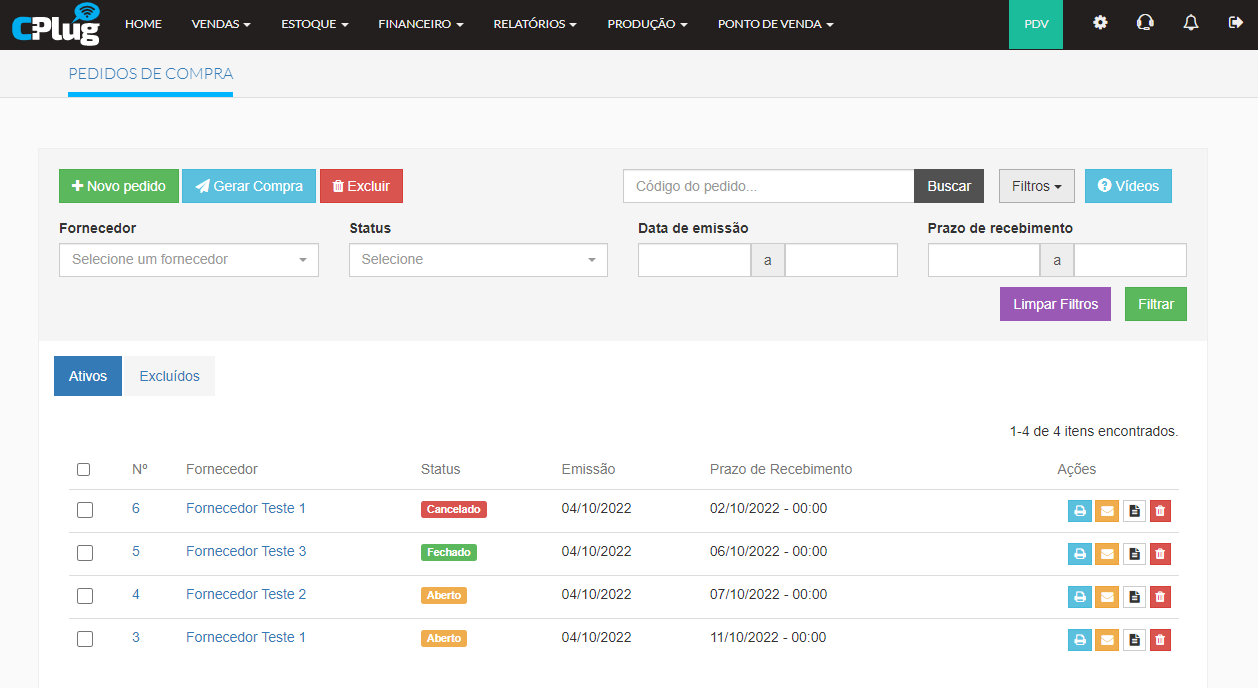Check the box beside order 4
Viewport: 1258px width, 688px height.
click(x=85, y=596)
